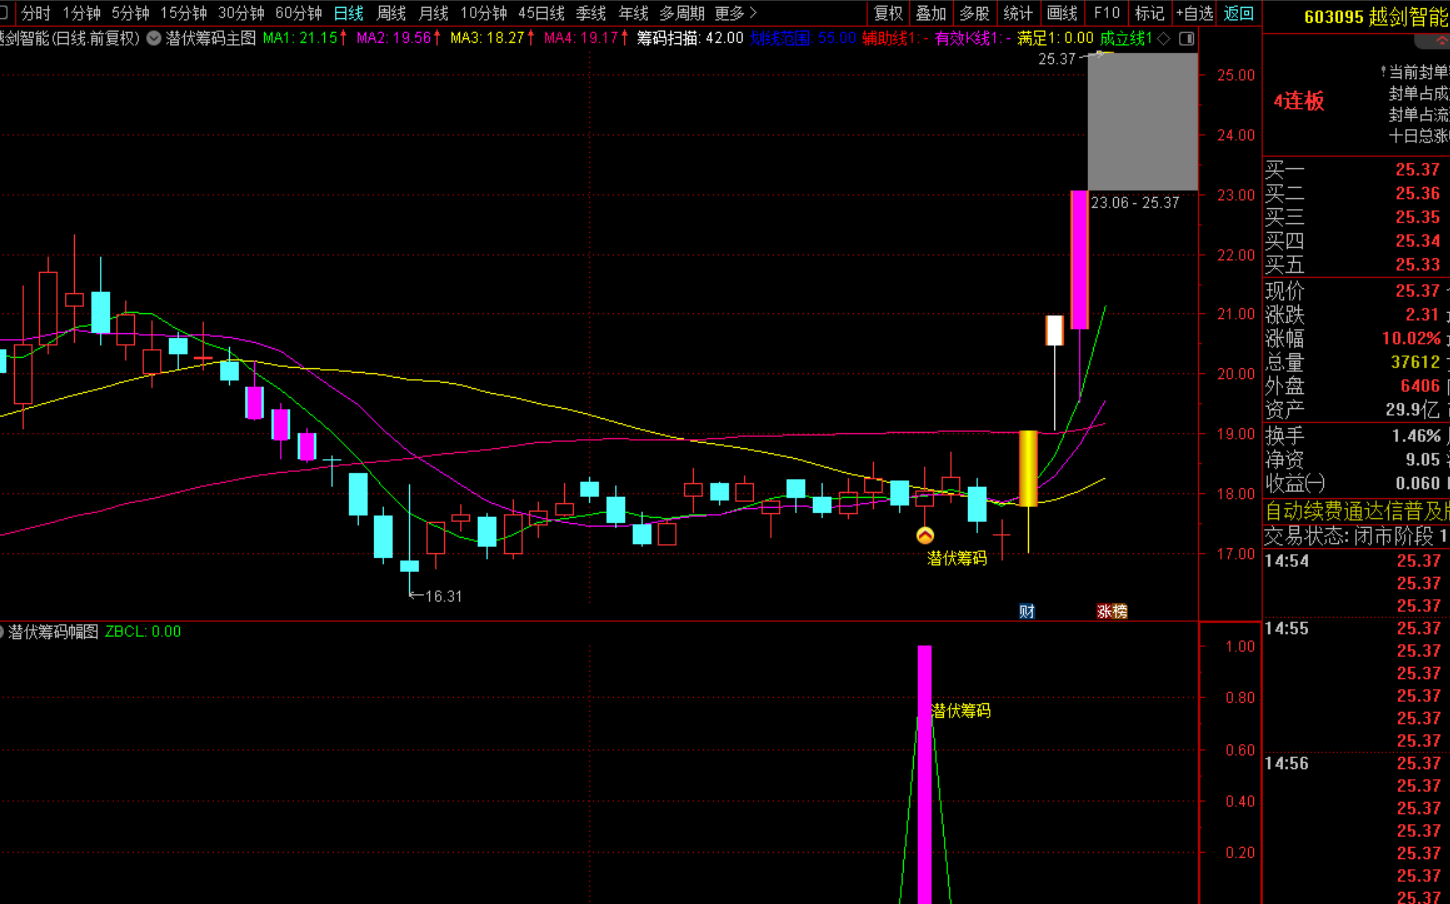Click the MA4: 19.17 indicator value

(x=586, y=38)
